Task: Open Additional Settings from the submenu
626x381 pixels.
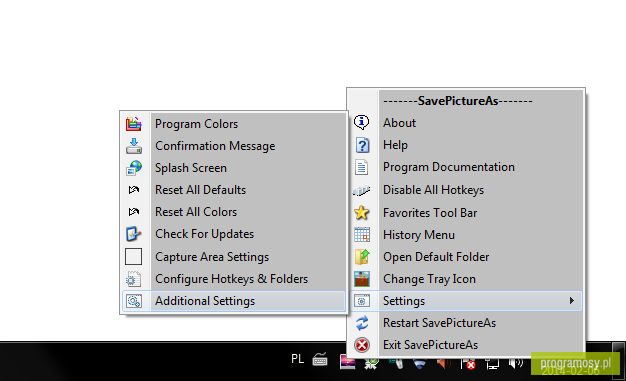Action: click(x=234, y=301)
